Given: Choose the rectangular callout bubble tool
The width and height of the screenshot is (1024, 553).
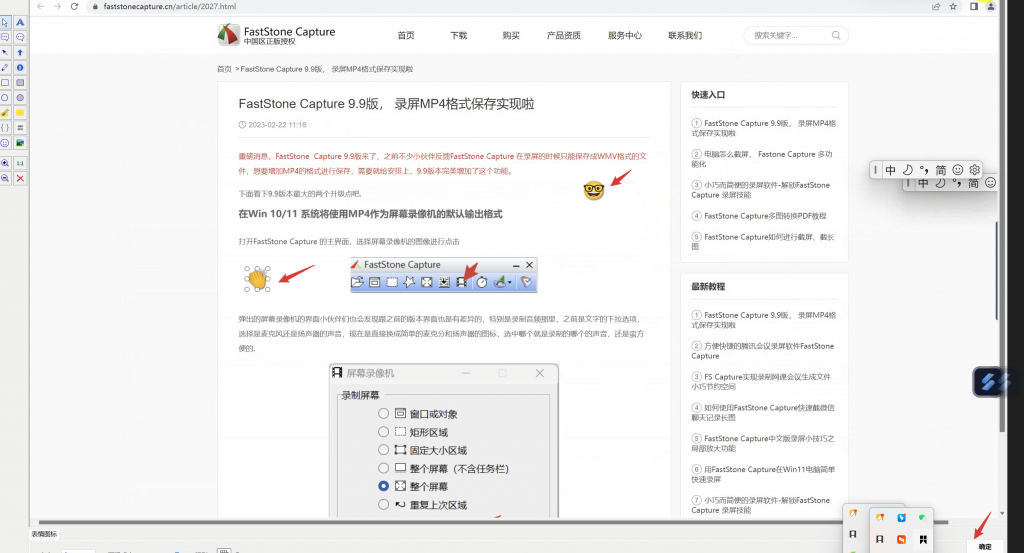Looking at the screenshot, I should point(5,37).
